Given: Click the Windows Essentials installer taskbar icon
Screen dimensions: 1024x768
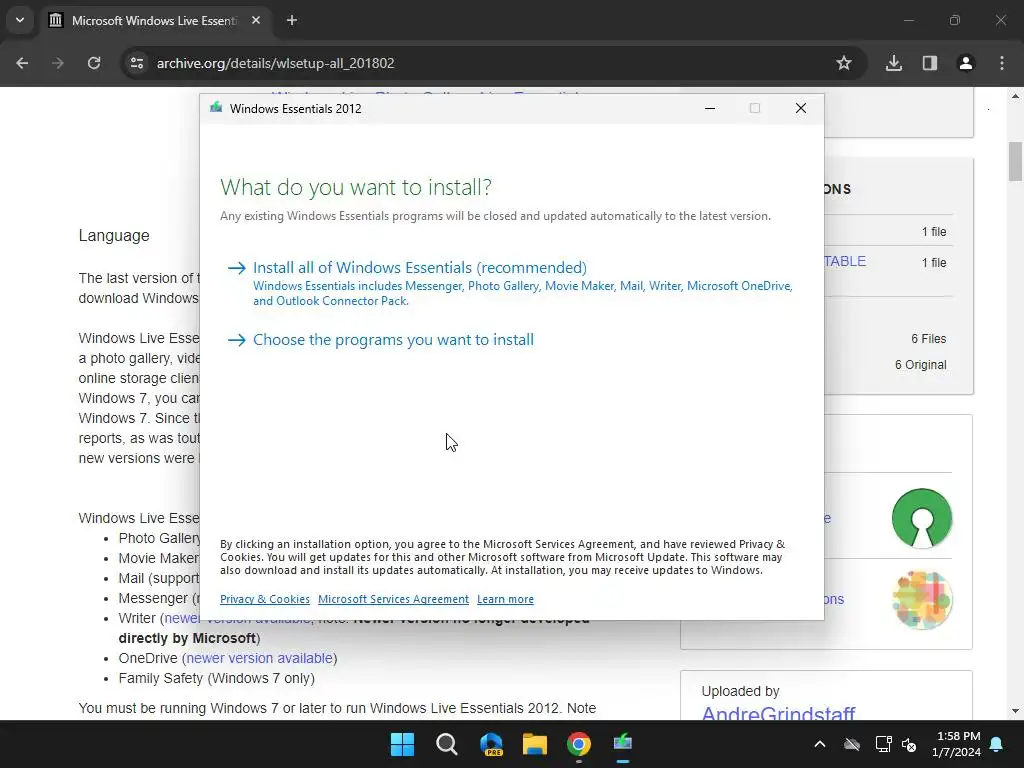Looking at the screenshot, I should [x=623, y=743].
